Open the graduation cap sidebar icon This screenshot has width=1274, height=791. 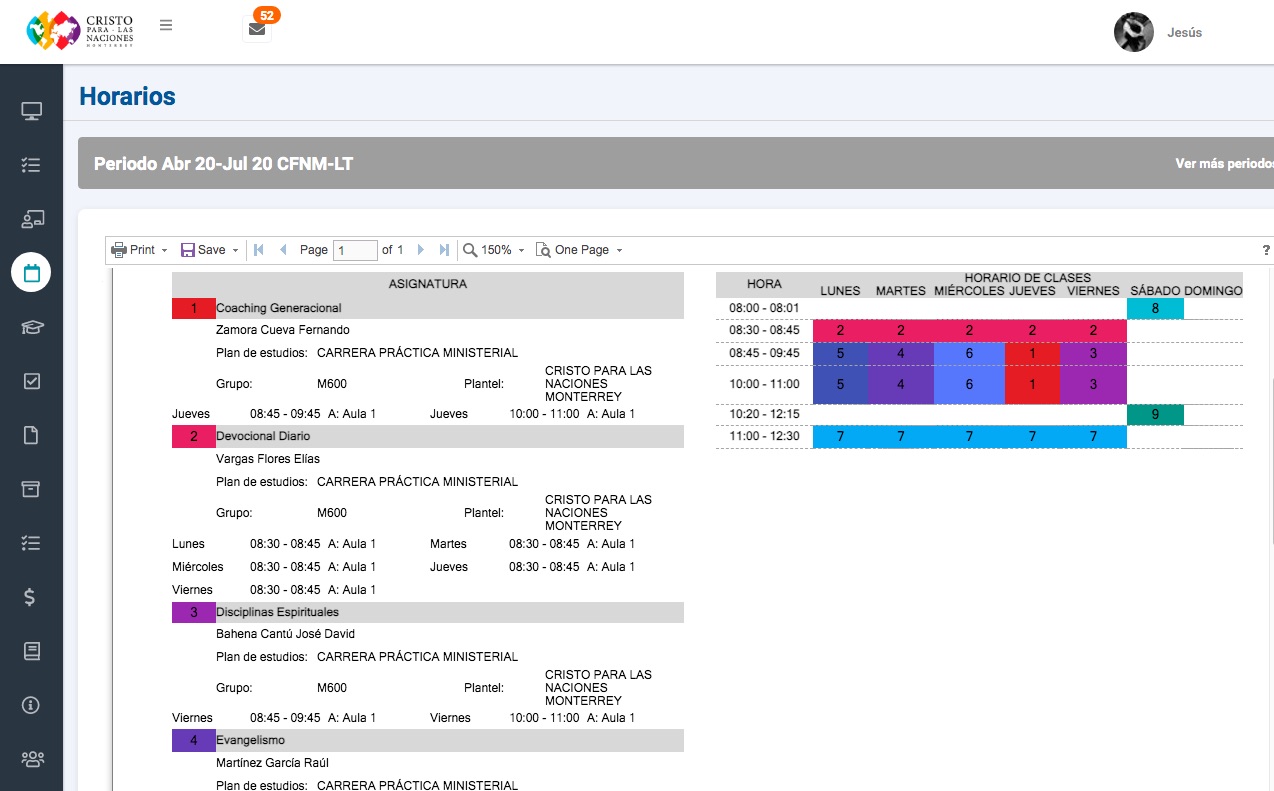click(x=31, y=326)
